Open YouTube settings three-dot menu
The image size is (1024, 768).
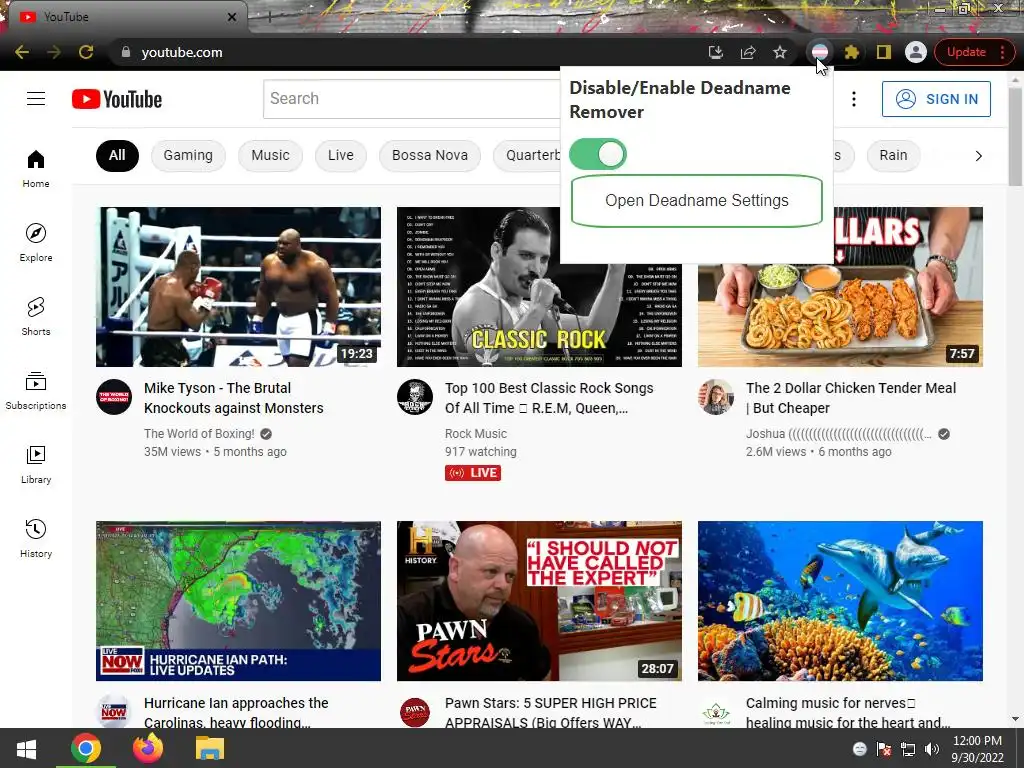(854, 99)
